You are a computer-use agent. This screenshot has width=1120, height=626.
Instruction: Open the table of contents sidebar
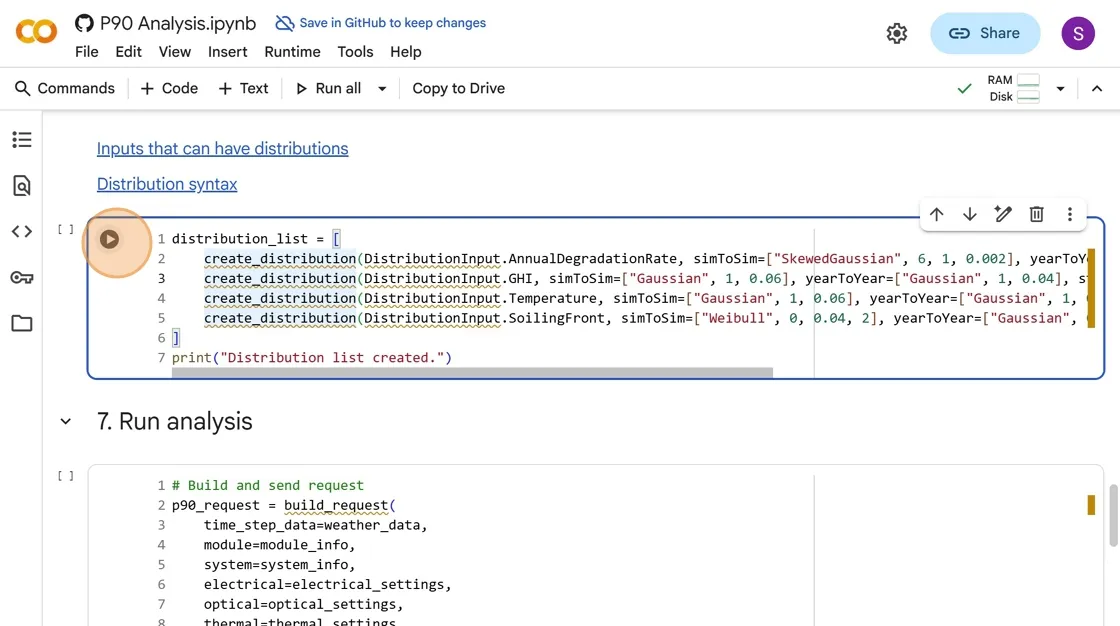click(22, 140)
